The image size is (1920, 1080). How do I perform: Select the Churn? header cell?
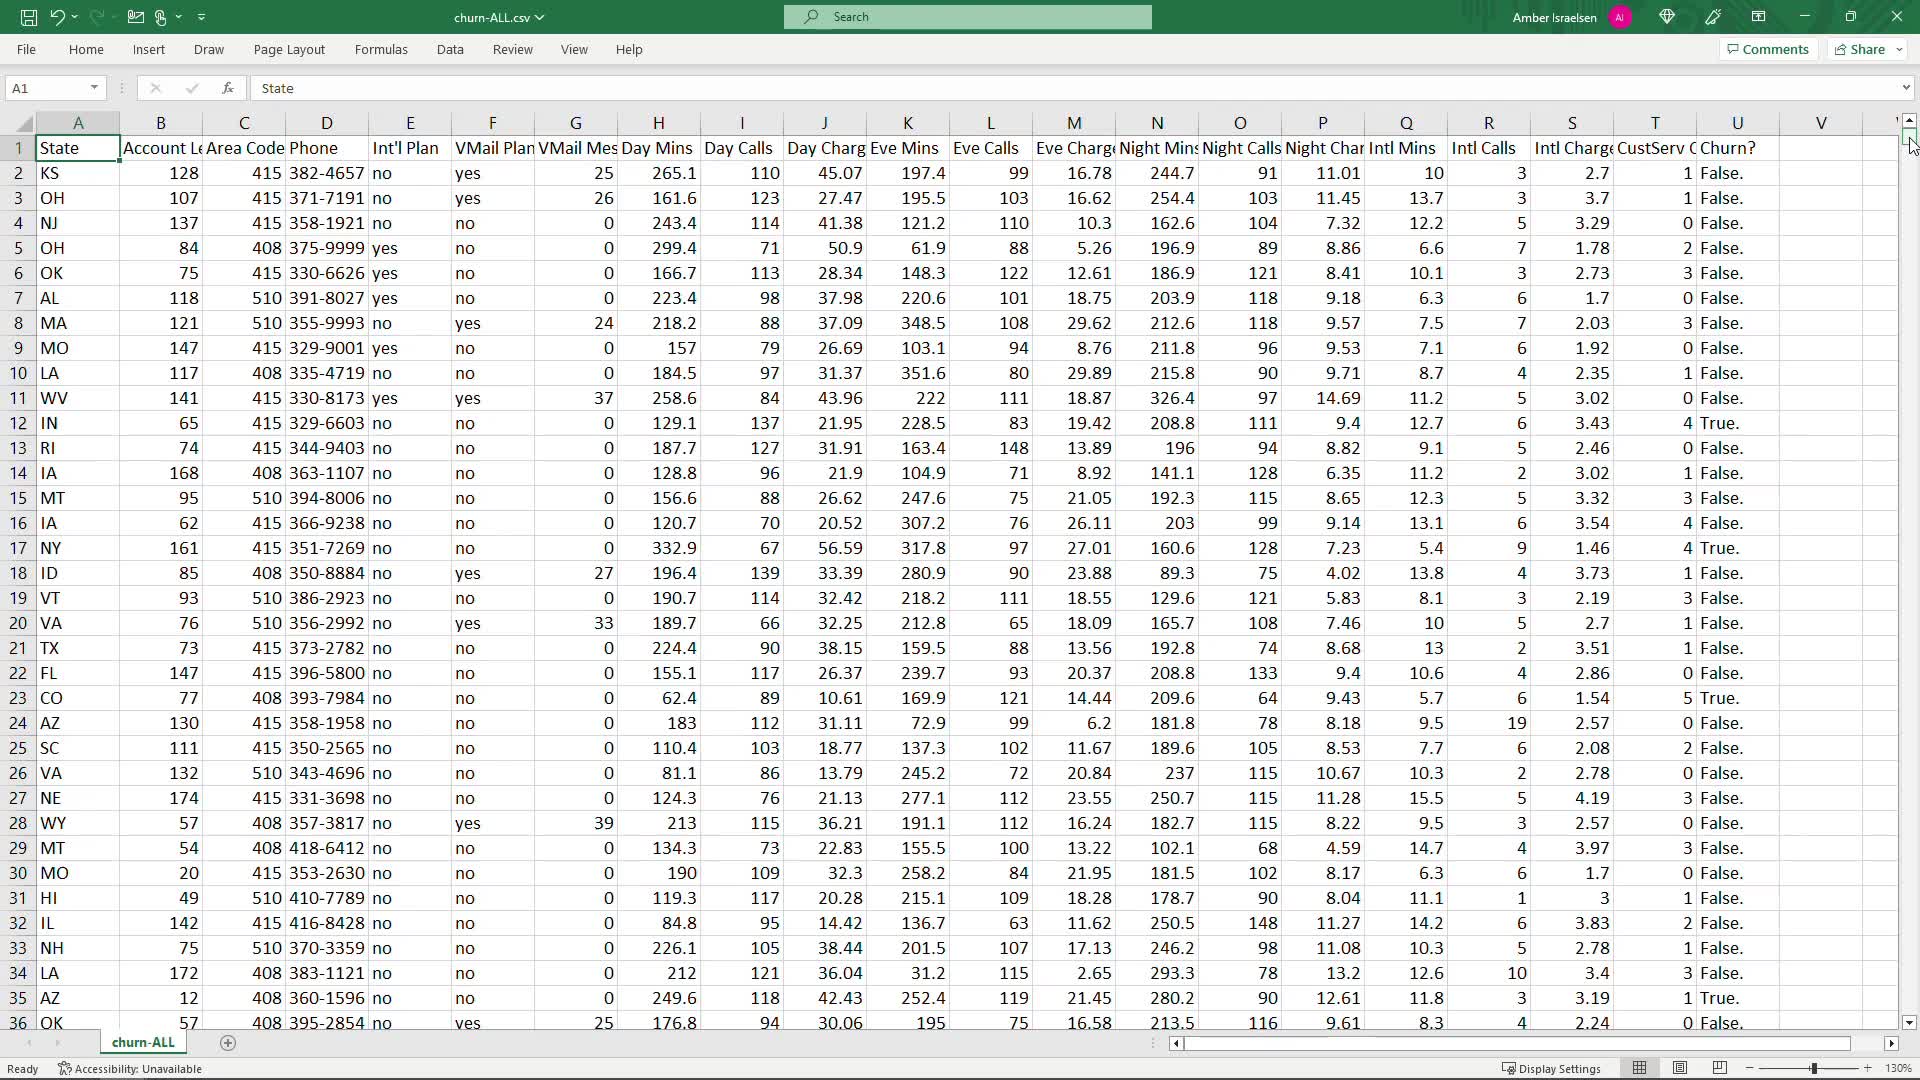1737,148
